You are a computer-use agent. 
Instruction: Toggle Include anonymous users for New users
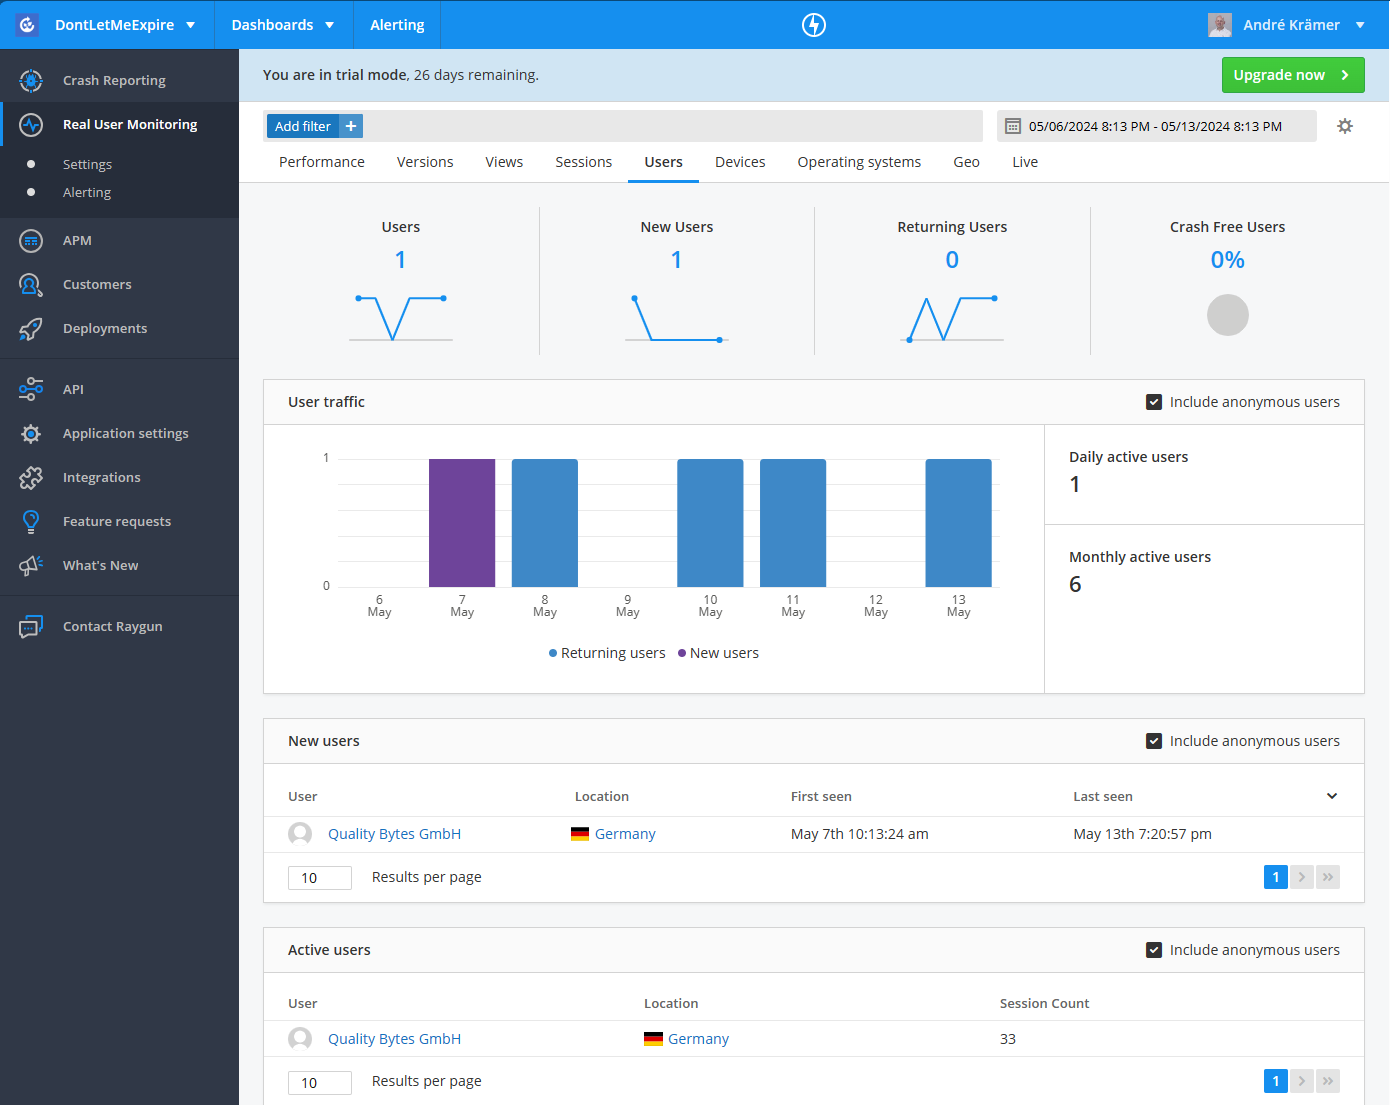(1154, 740)
